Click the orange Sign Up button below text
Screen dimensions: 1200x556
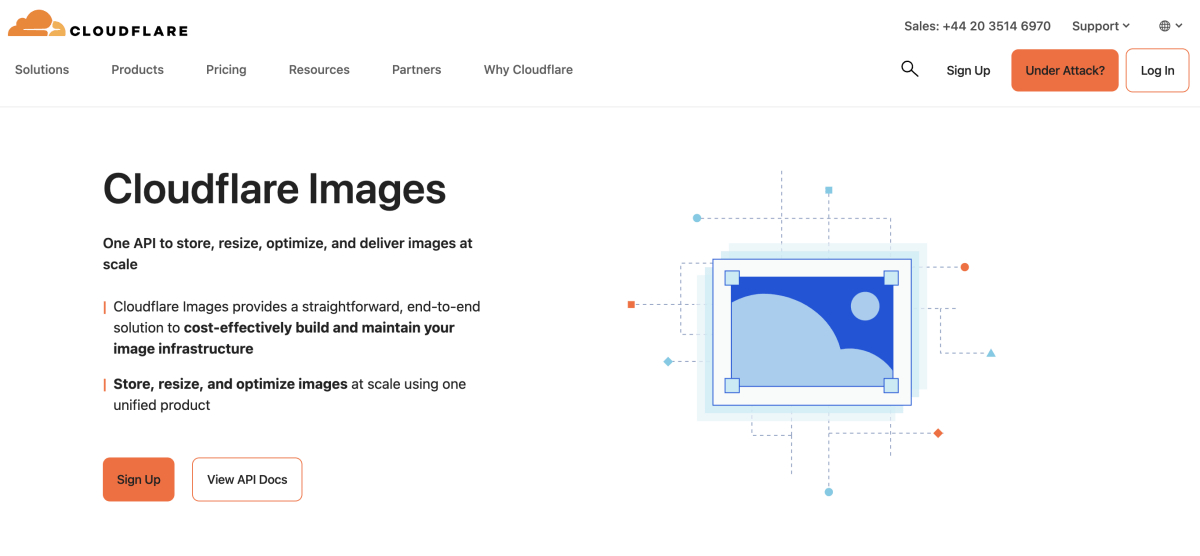139,479
